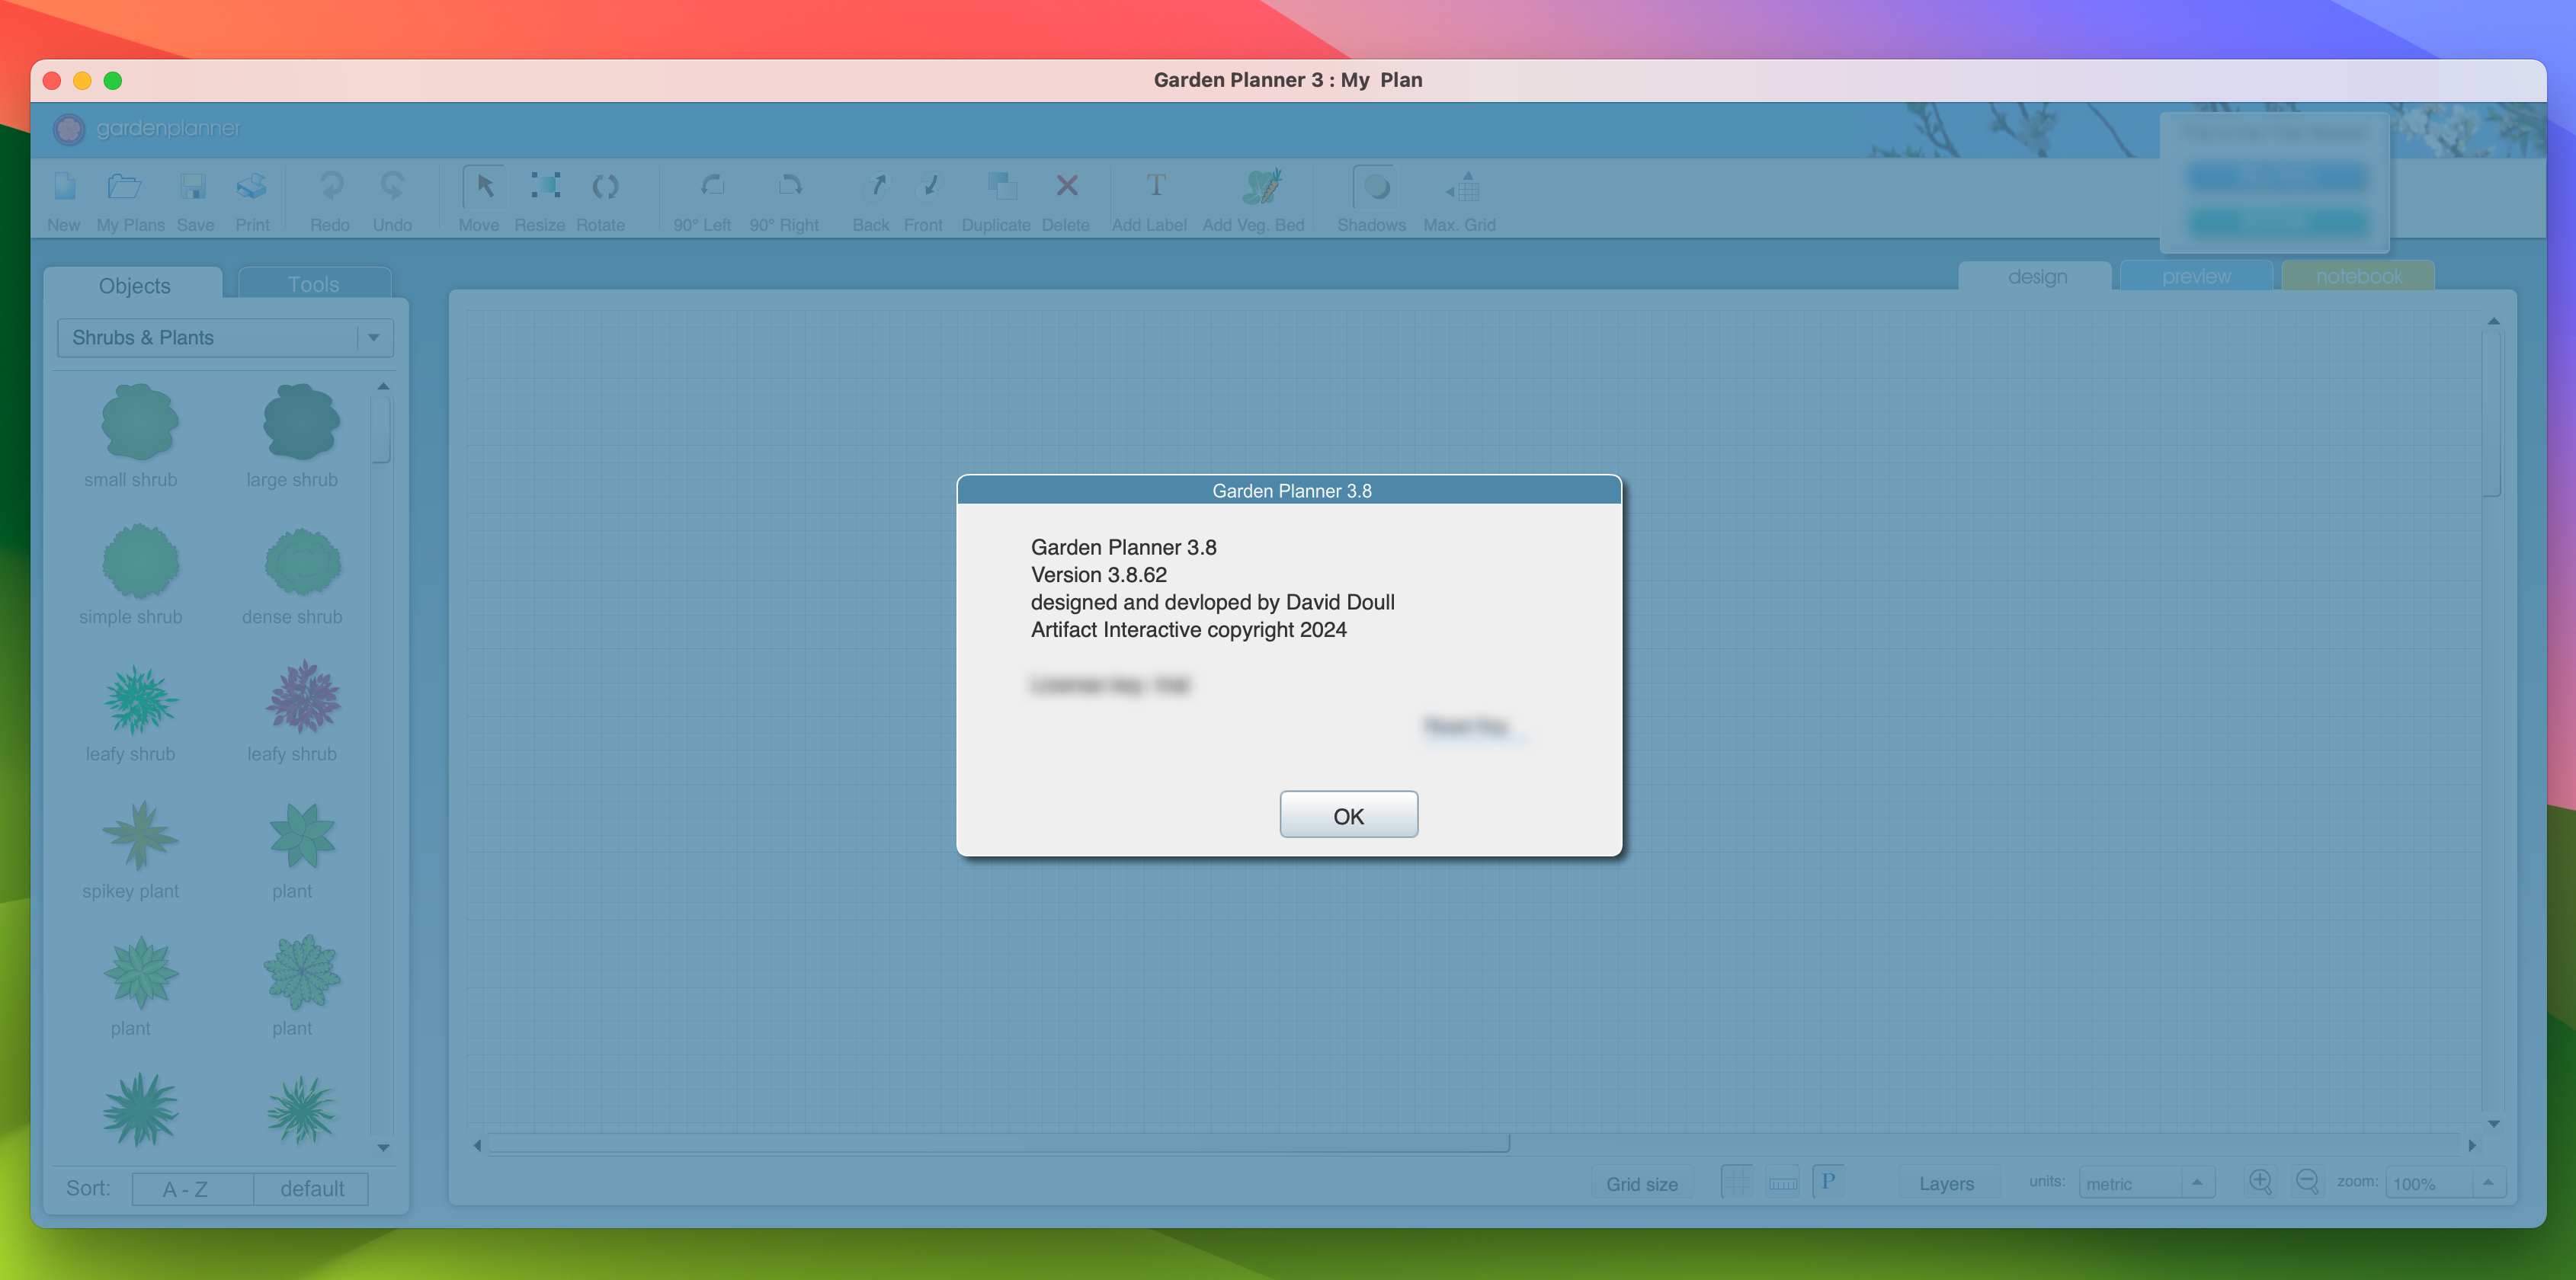Click the 90° Left rotation icon
Screen dimensions: 2576x1280
point(712,187)
